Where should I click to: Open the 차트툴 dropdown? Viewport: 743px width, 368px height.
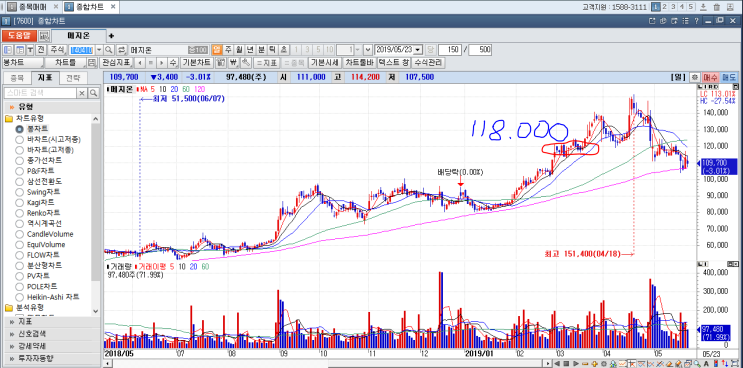65,63
